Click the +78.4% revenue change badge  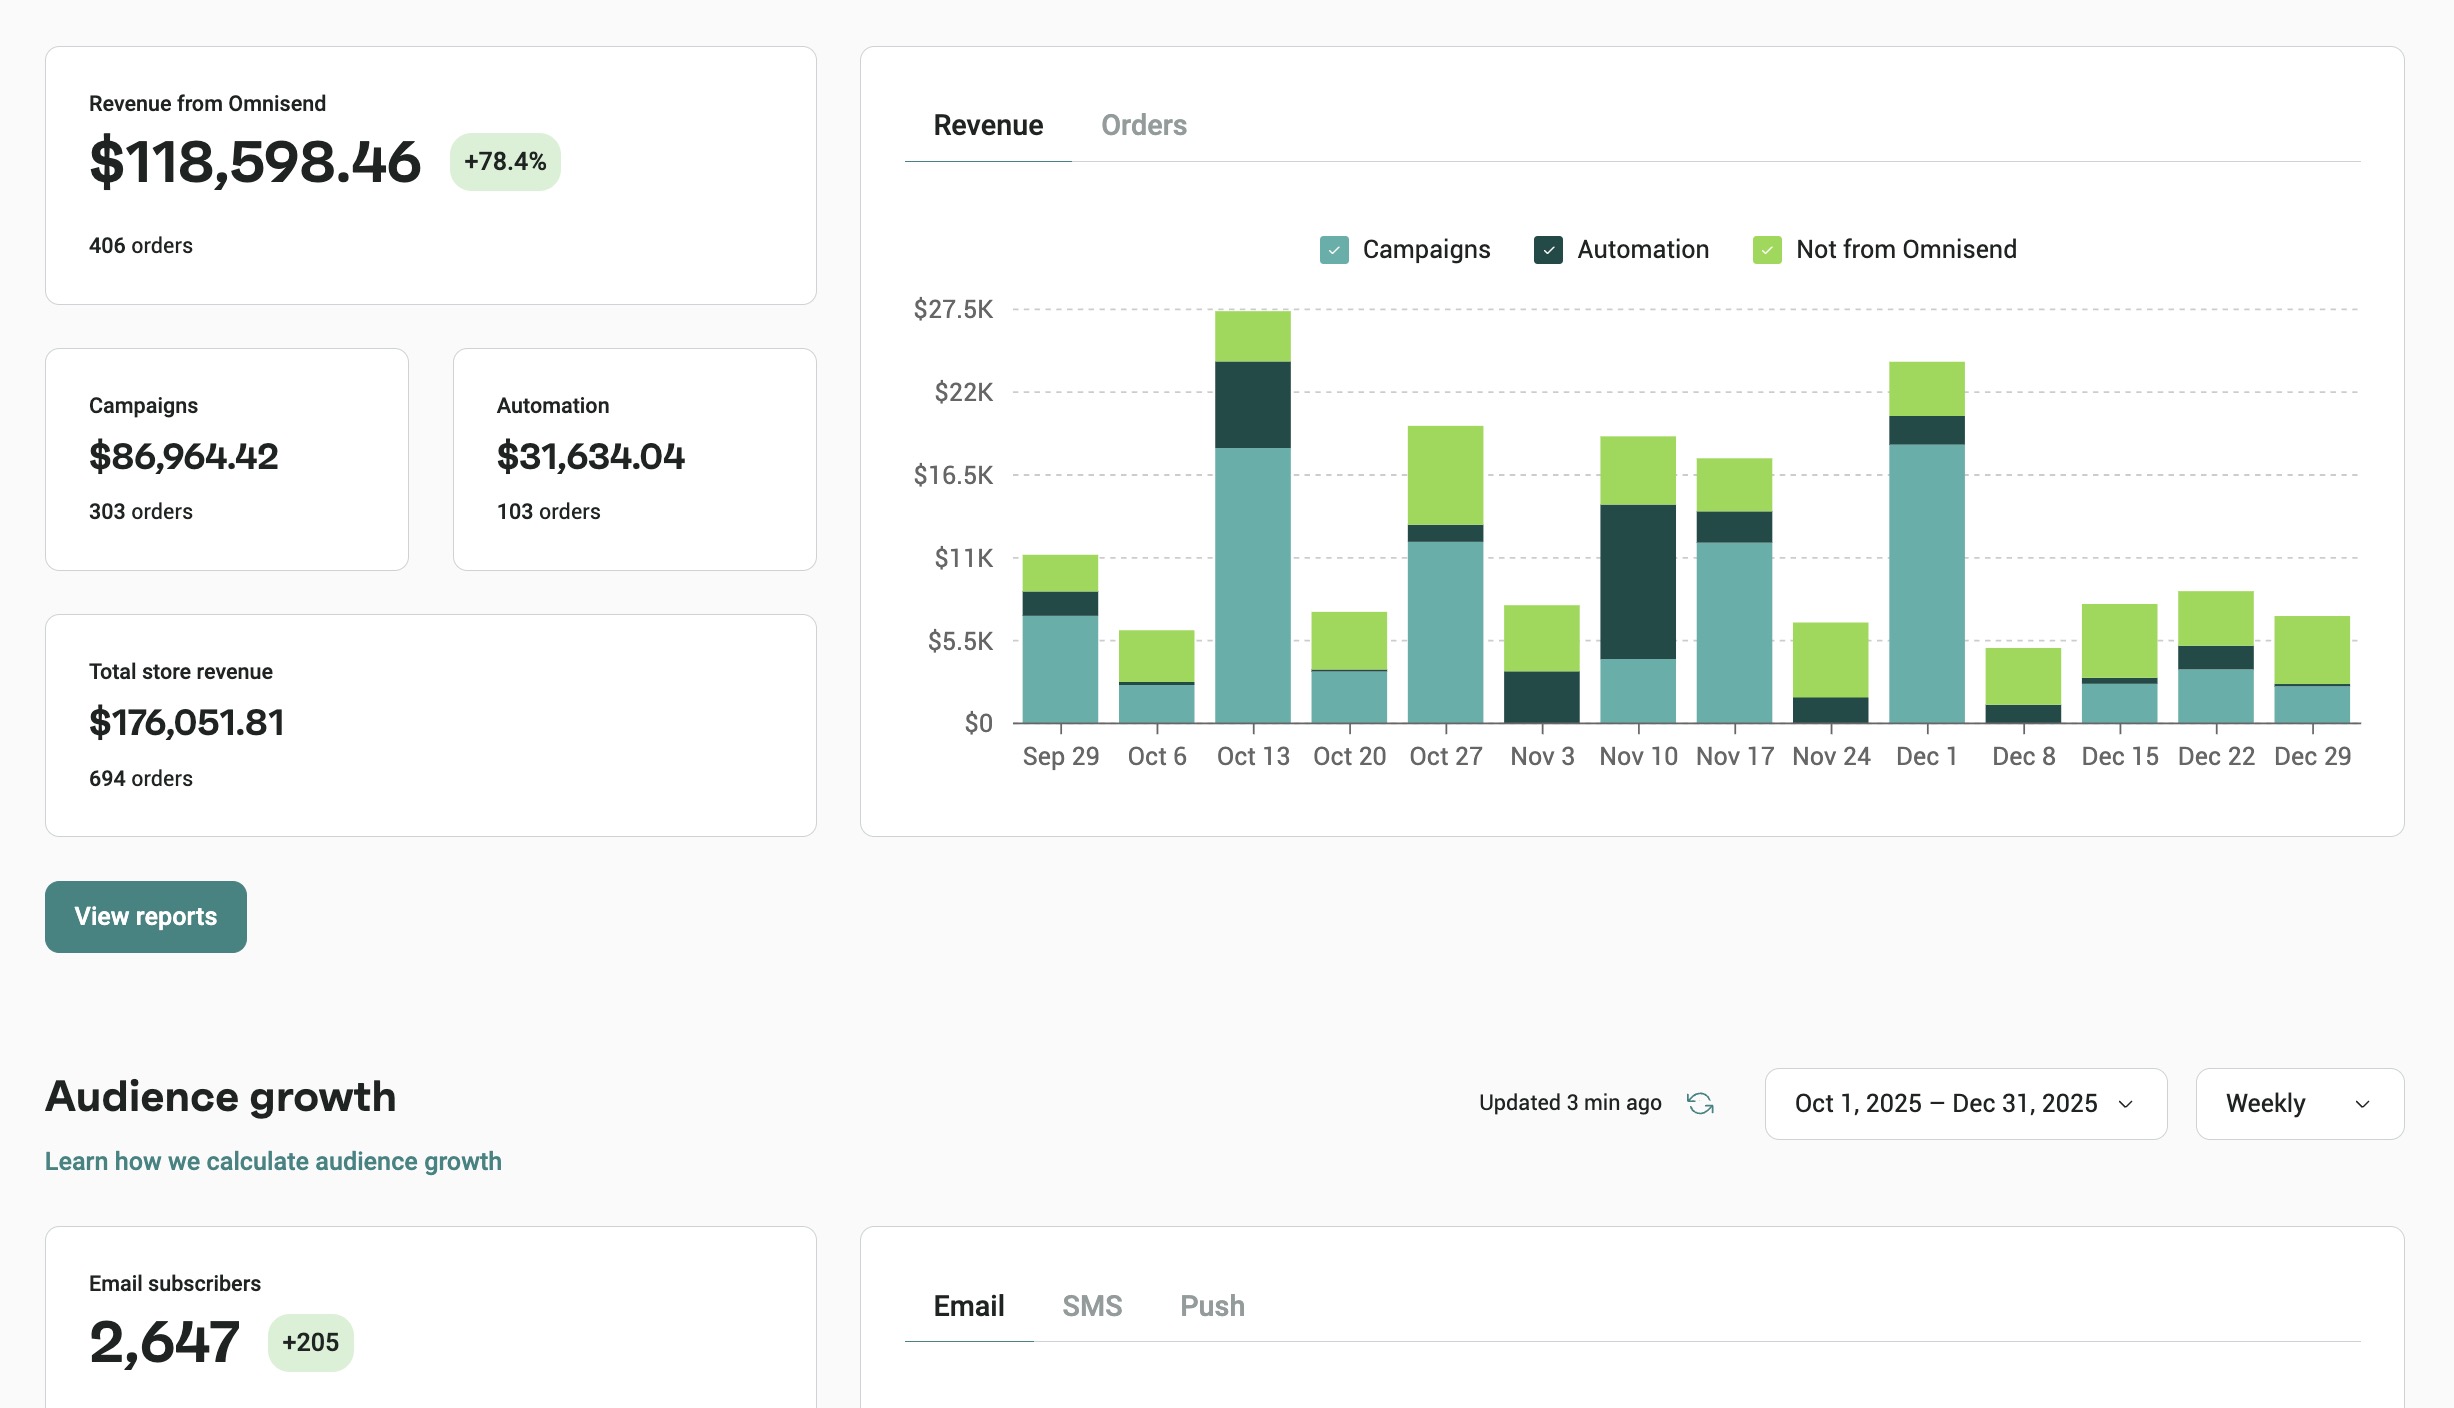click(x=505, y=162)
